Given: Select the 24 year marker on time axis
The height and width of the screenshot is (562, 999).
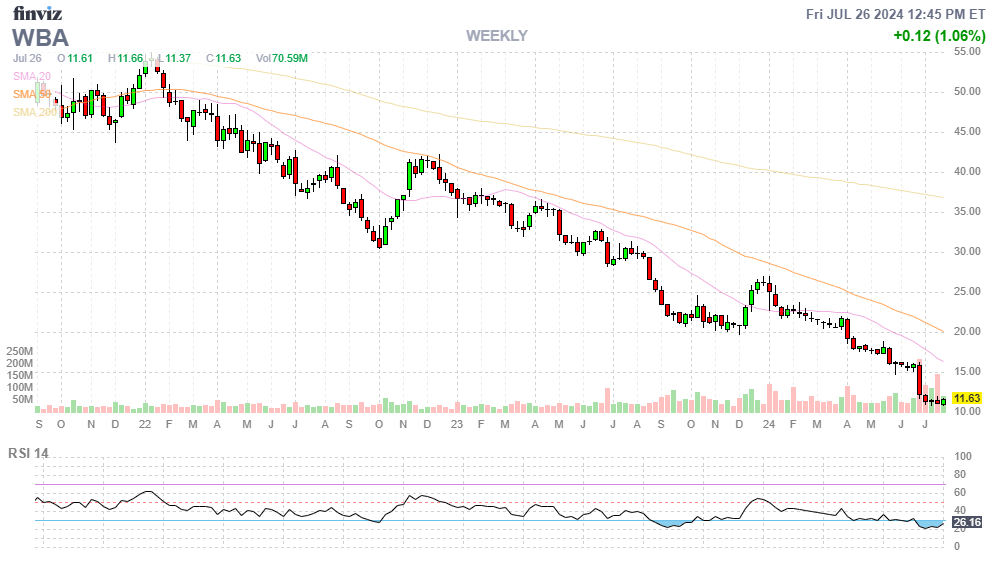Looking at the screenshot, I should 768,424.
